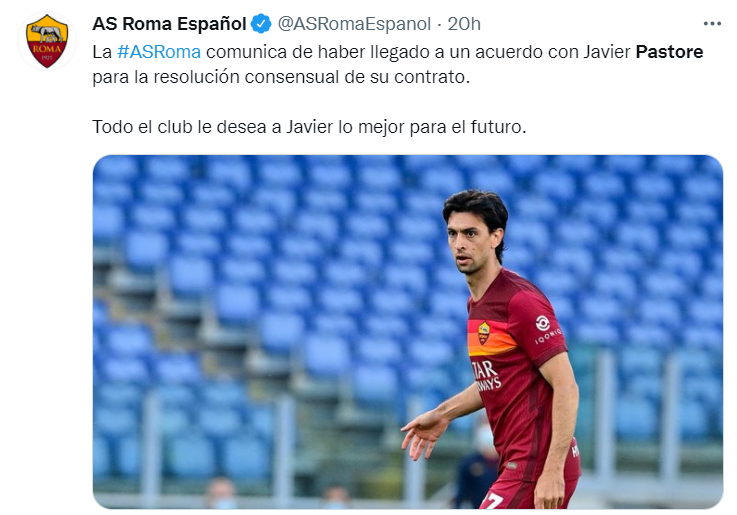Screen dimensions: 737x515
Task: Click the blue verified badge
Action: (x=261, y=23)
